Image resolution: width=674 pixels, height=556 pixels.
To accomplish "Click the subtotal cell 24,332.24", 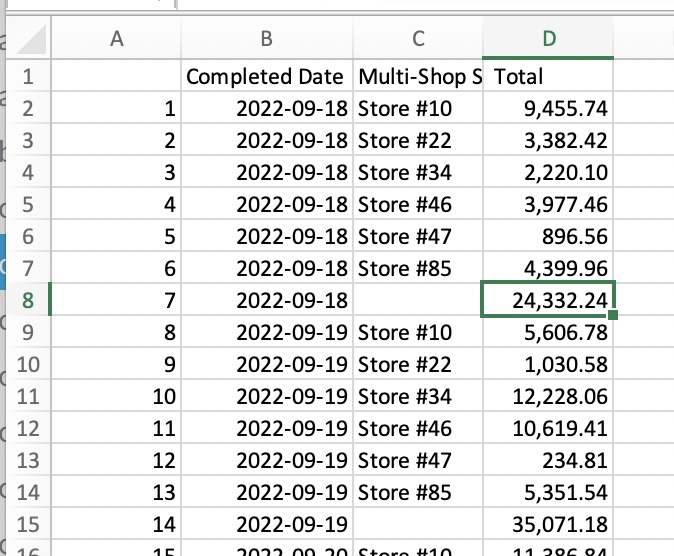I will point(547,300).
